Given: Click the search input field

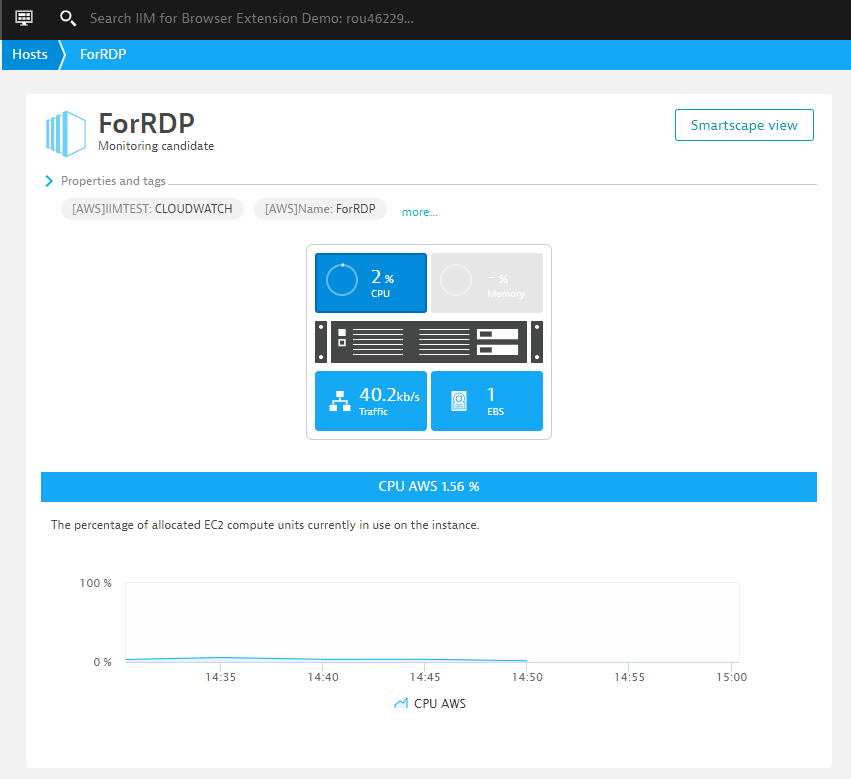Looking at the screenshot, I should tap(251, 18).
